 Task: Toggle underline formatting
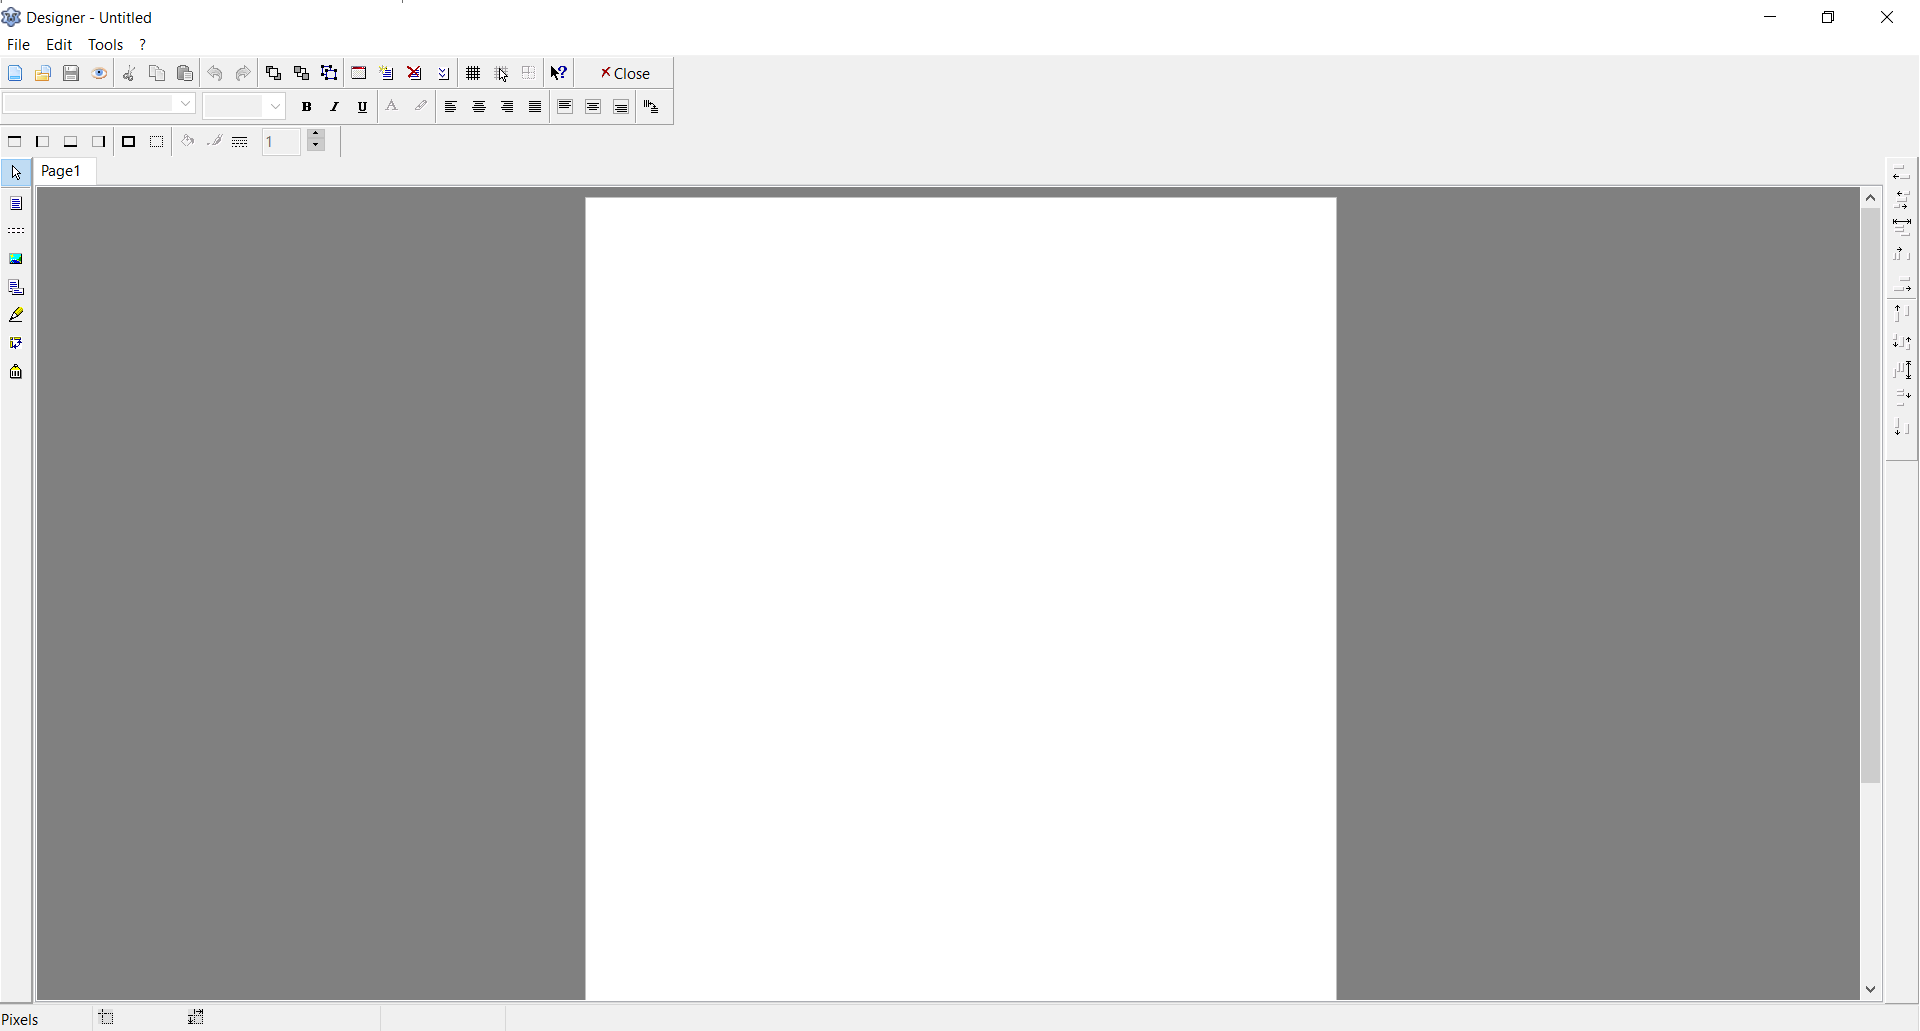tap(363, 107)
